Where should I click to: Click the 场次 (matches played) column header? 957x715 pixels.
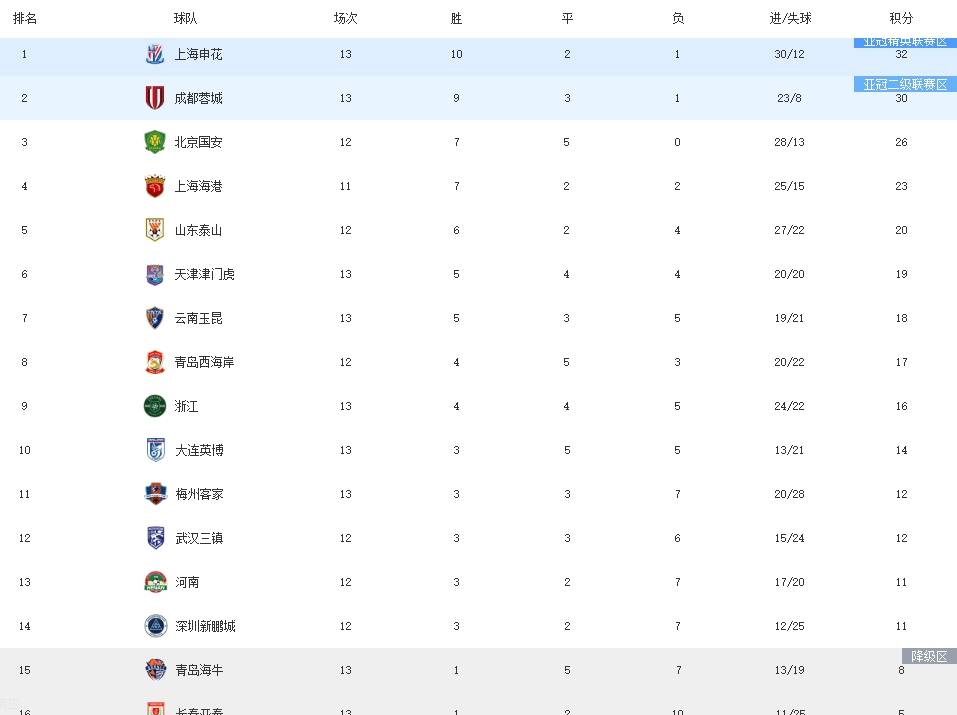point(345,18)
